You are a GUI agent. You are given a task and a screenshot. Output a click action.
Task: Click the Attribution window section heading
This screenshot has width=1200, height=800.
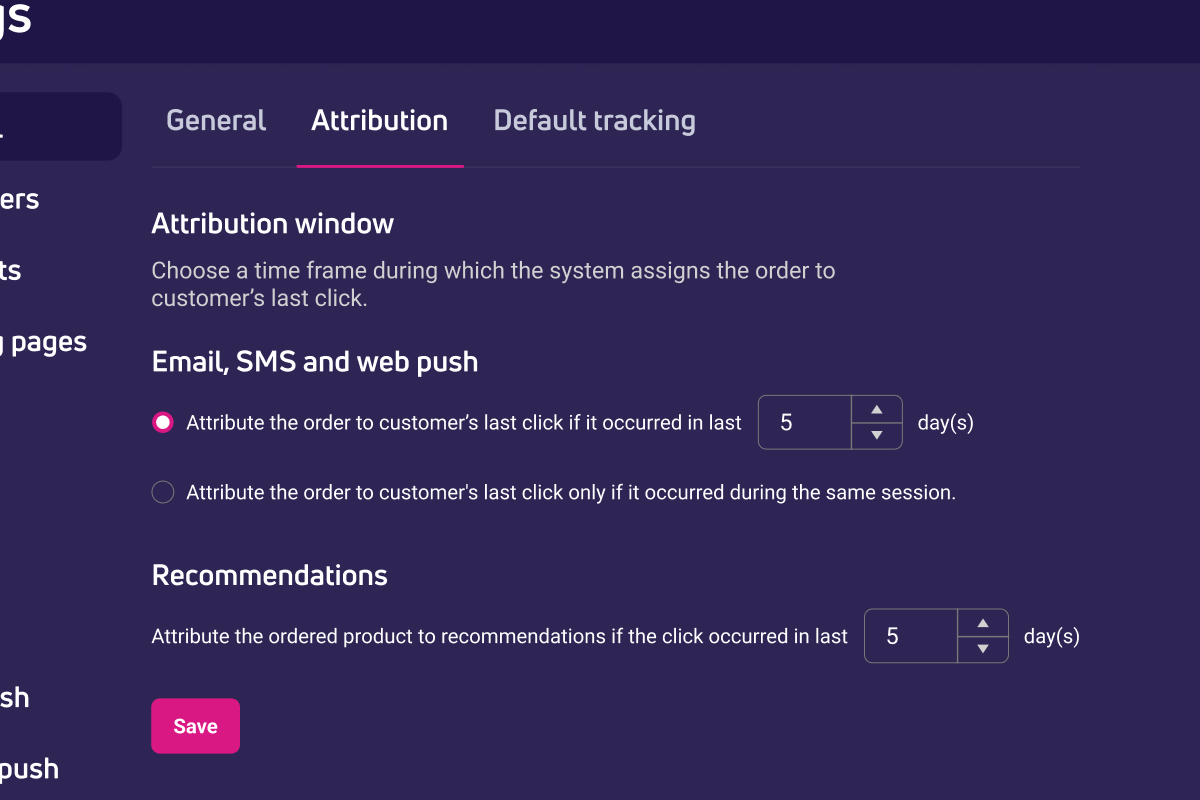click(272, 223)
